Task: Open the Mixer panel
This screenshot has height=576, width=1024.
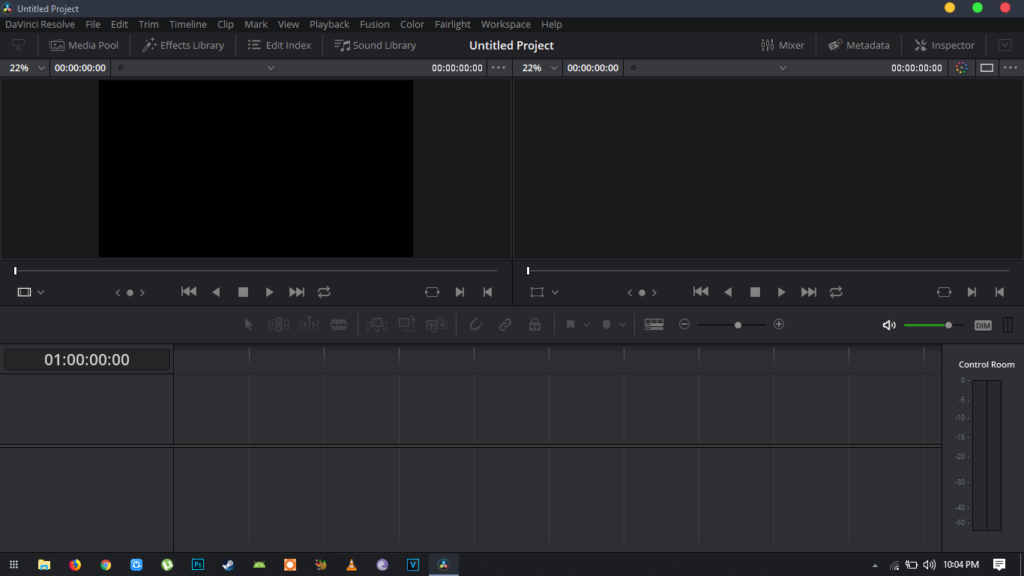Action: pyautogui.click(x=782, y=45)
